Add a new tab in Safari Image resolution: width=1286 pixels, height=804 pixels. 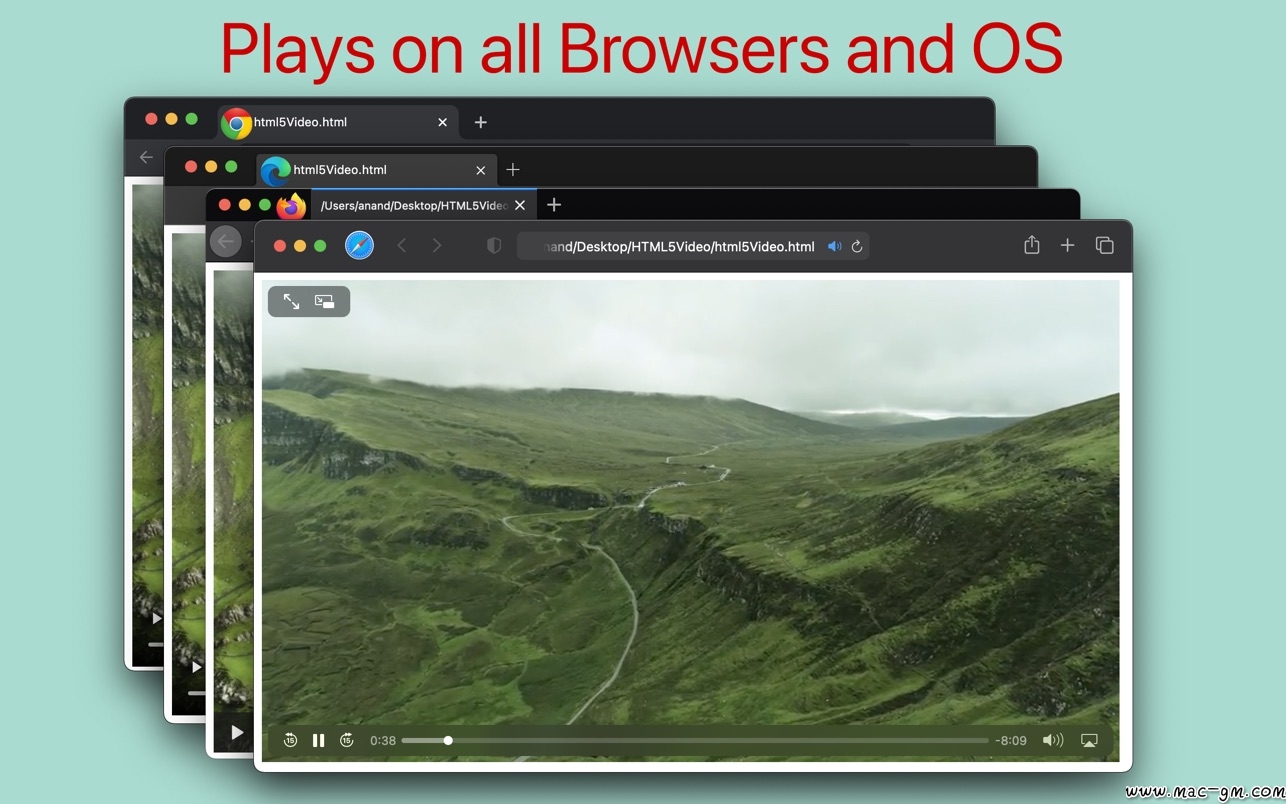point(1067,245)
